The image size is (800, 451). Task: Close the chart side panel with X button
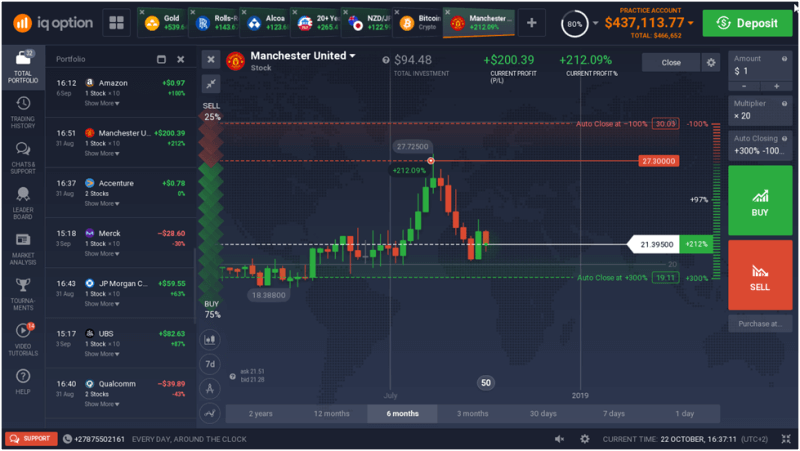pyautogui.click(x=211, y=60)
